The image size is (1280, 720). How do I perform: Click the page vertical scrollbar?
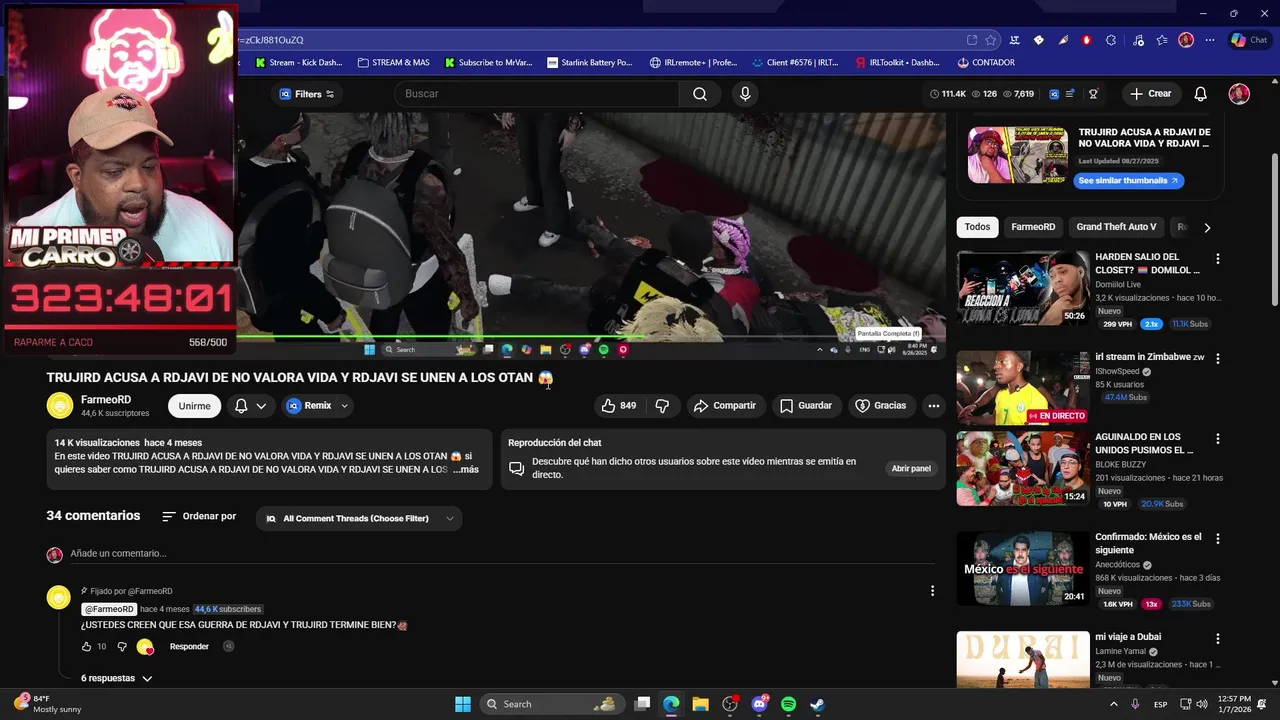(1274, 230)
